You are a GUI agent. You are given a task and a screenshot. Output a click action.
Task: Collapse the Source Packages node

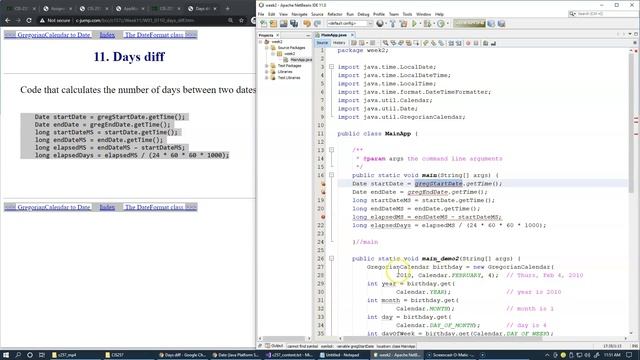tap(267, 48)
